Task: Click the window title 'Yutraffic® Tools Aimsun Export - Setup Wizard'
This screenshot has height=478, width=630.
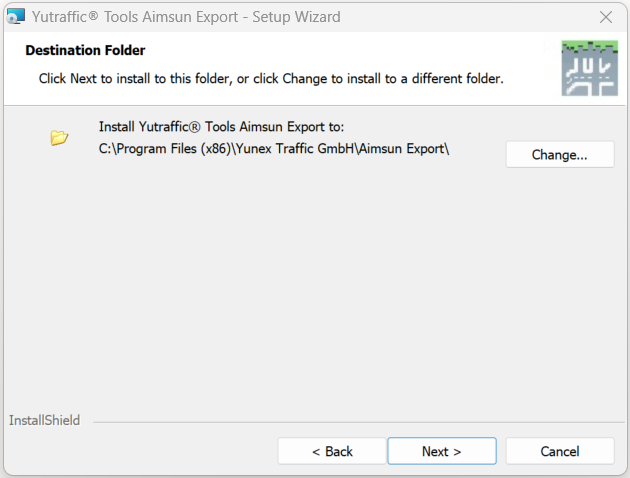Action: [x=187, y=17]
